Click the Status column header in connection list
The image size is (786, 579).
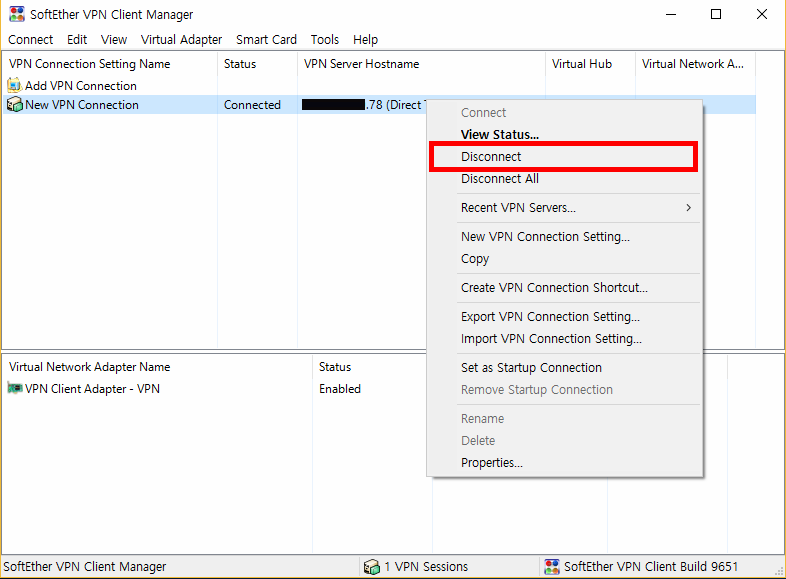click(x=257, y=64)
